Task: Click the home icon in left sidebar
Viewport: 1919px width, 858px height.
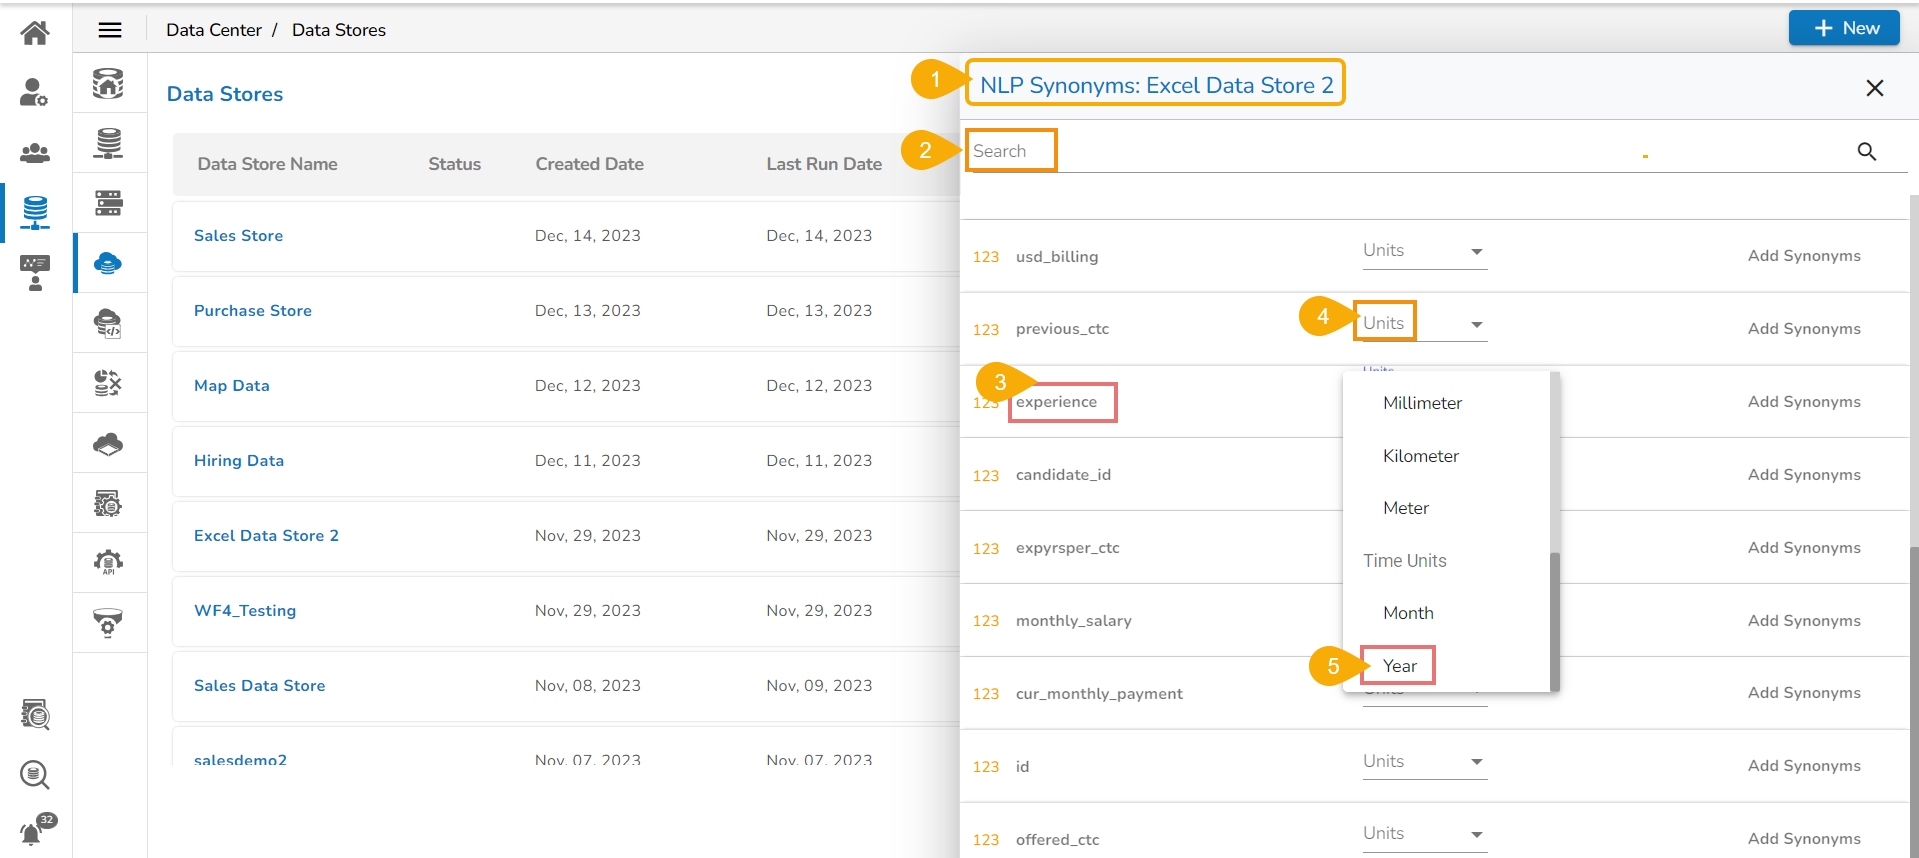Action: [35, 33]
